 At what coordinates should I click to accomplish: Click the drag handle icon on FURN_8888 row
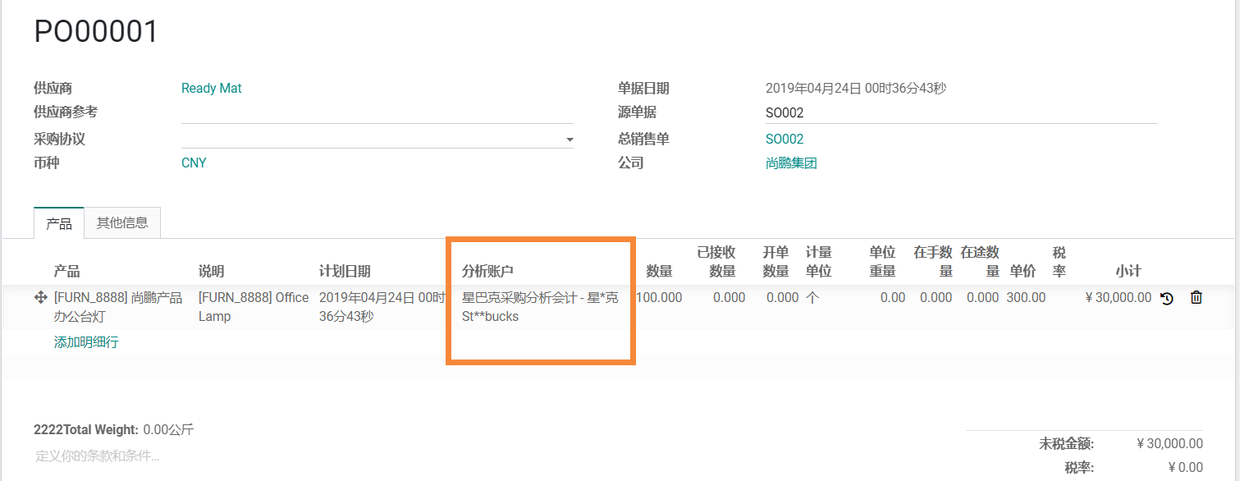pos(41,298)
